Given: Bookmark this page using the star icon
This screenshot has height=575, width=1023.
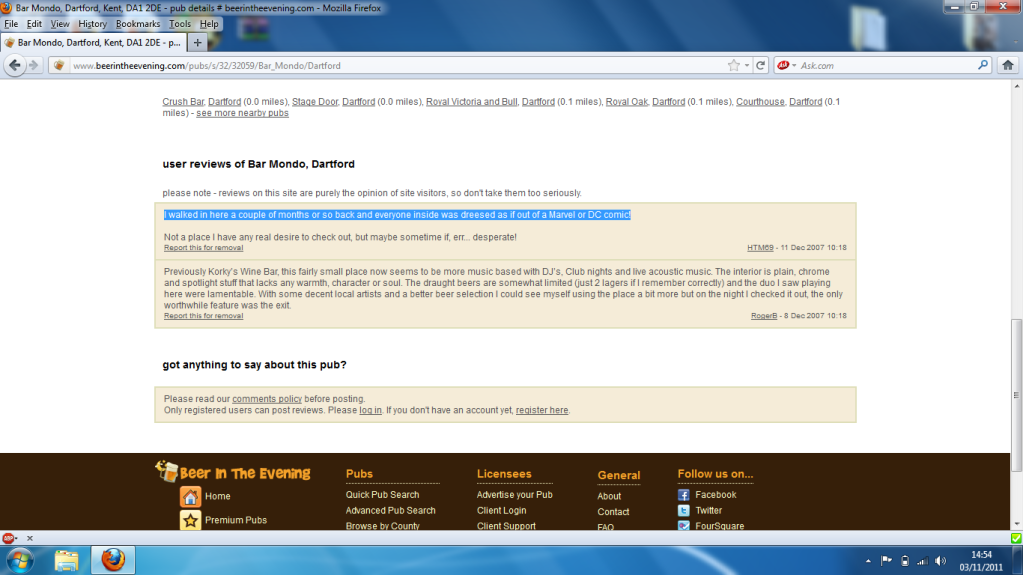Looking at the screenshot, I should coord(734,65).
